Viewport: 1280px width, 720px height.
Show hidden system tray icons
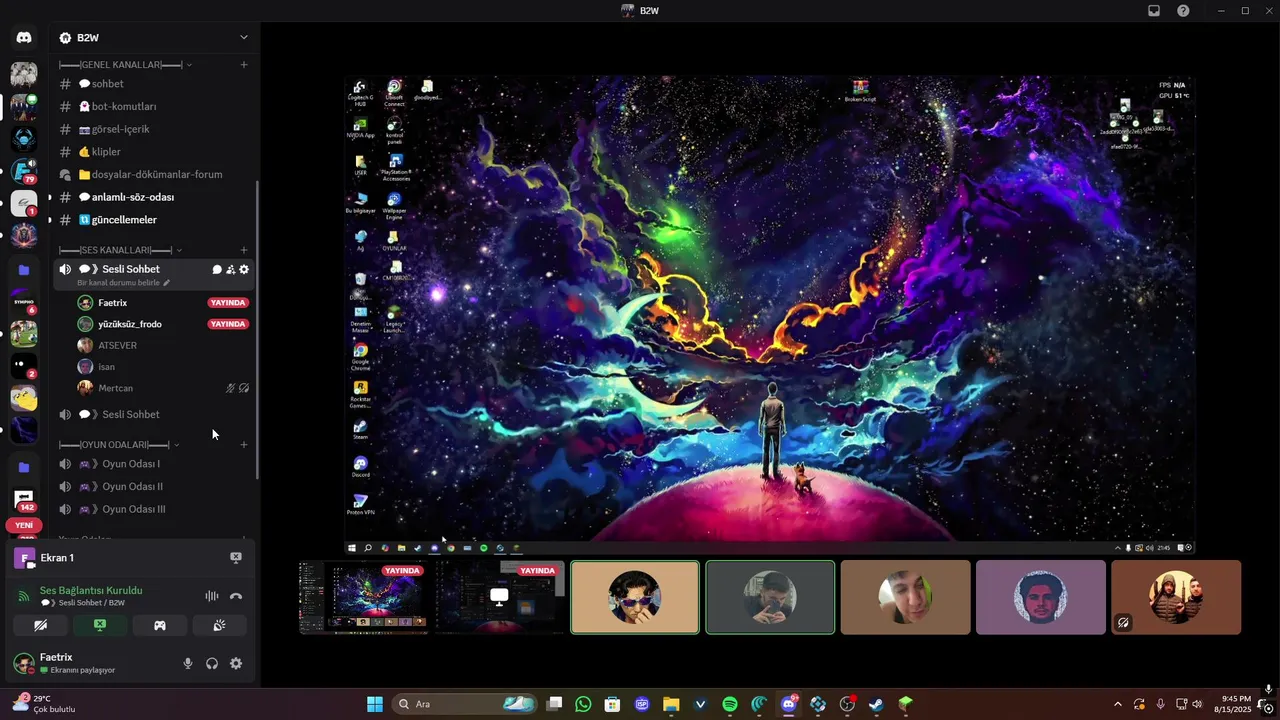click(1118, 704)
